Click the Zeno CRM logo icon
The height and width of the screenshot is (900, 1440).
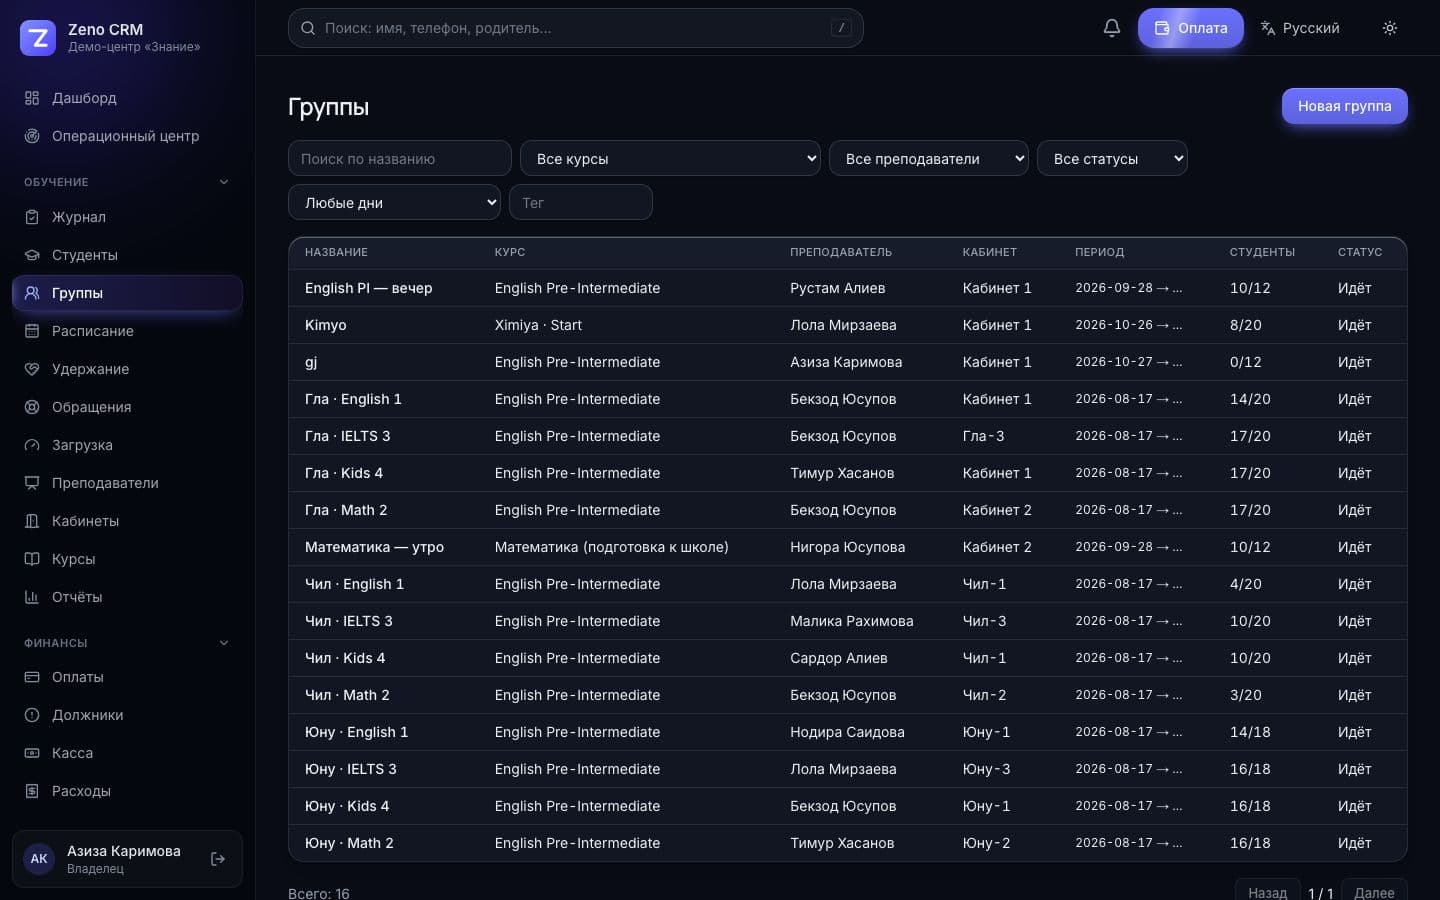point(38,38)
